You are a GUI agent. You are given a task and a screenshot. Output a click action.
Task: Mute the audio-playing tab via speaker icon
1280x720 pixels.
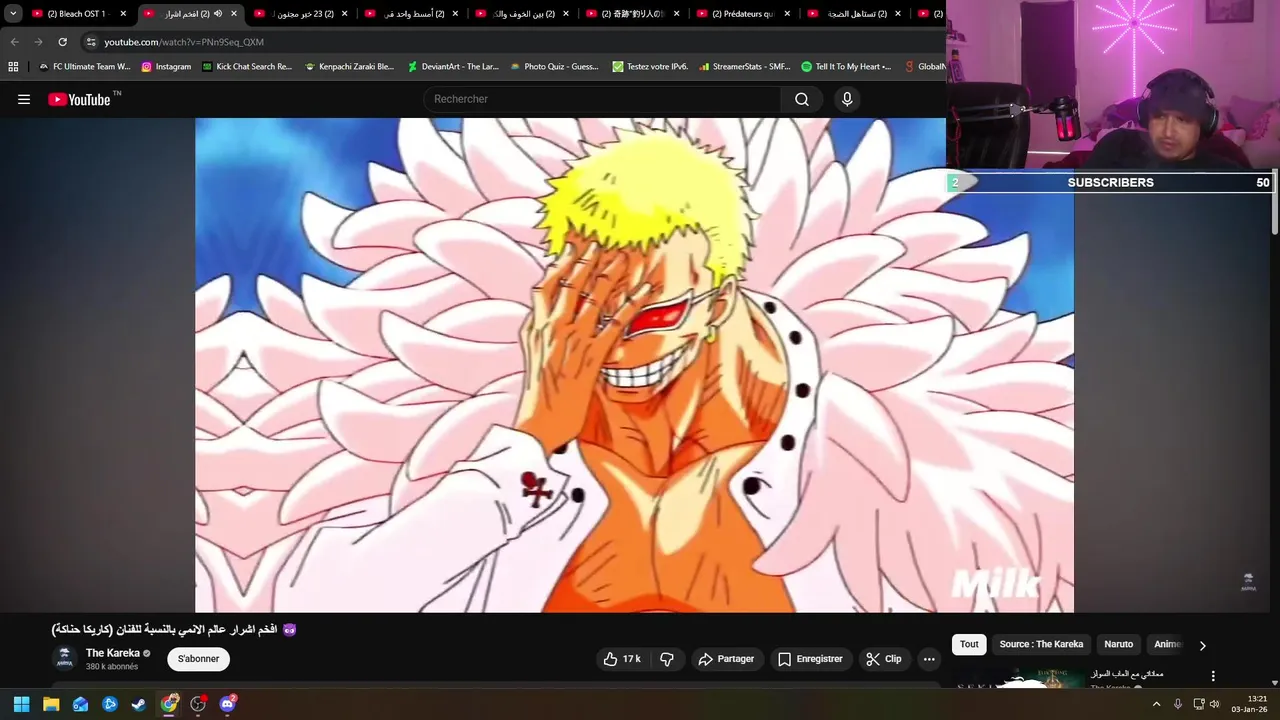tap(218, 14)
